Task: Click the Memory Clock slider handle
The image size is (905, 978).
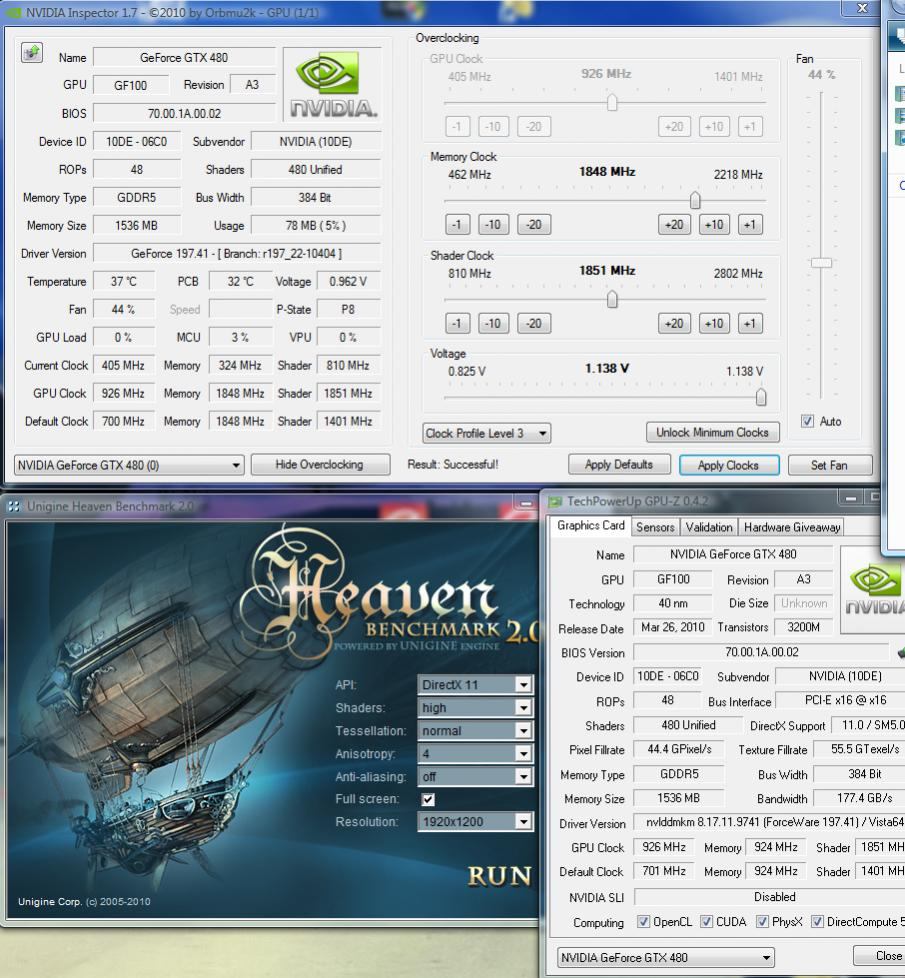Action: pyautogui.click(x=695, y=200)
